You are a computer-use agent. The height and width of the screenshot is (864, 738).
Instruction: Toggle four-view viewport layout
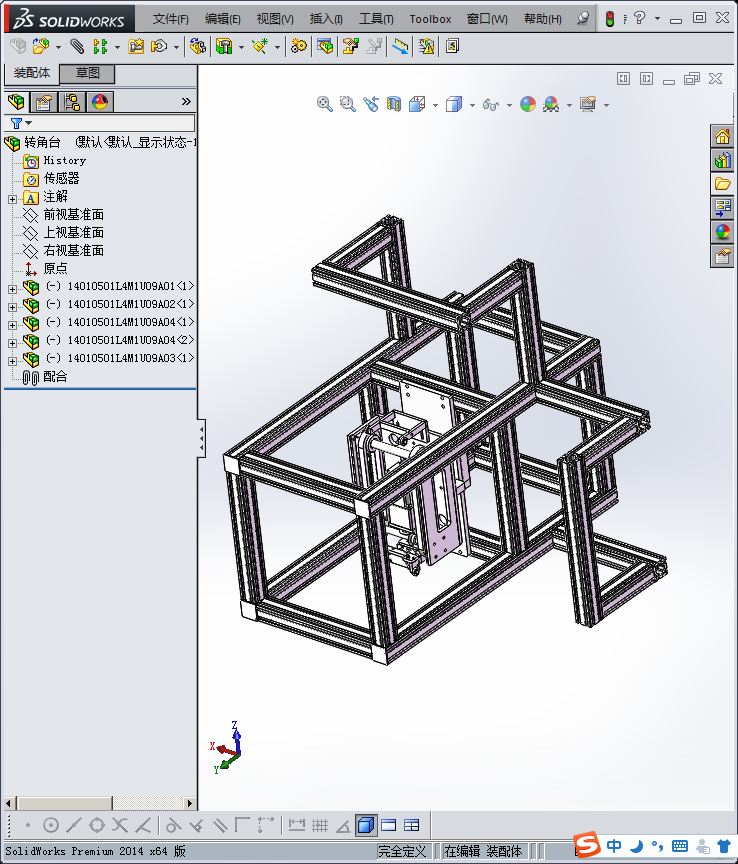411,825
